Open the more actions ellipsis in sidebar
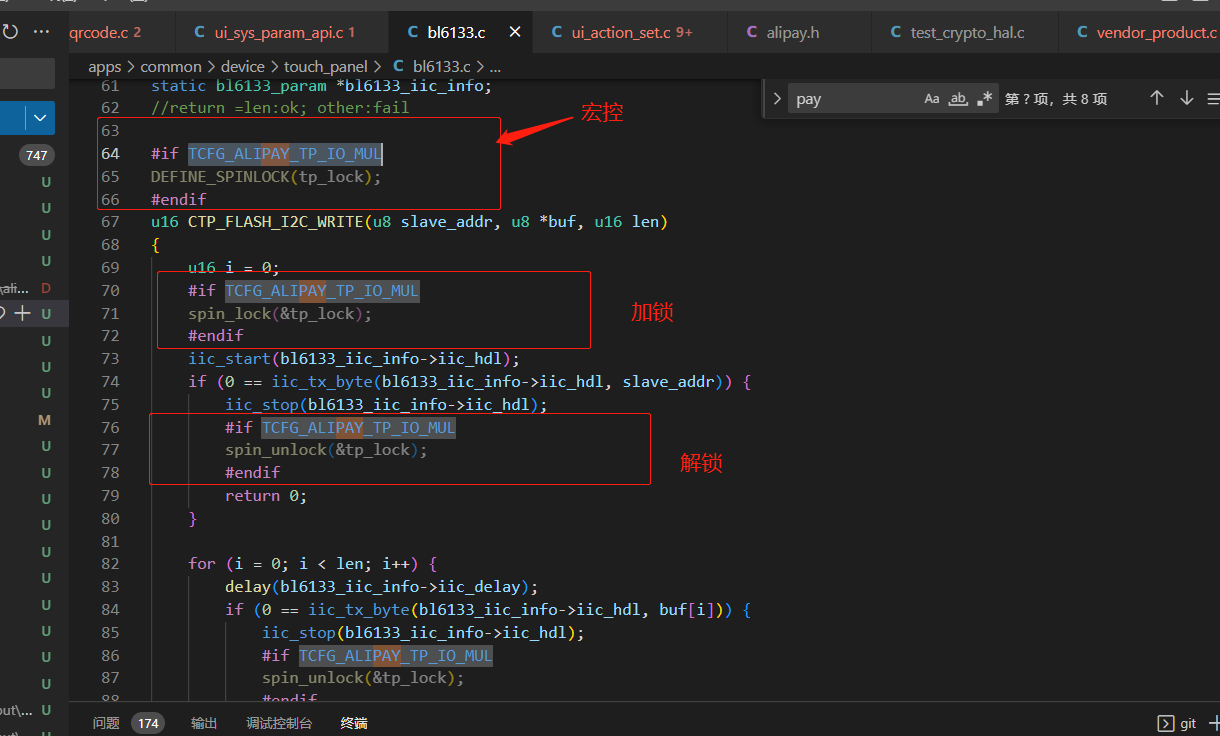 click(41, 32)
